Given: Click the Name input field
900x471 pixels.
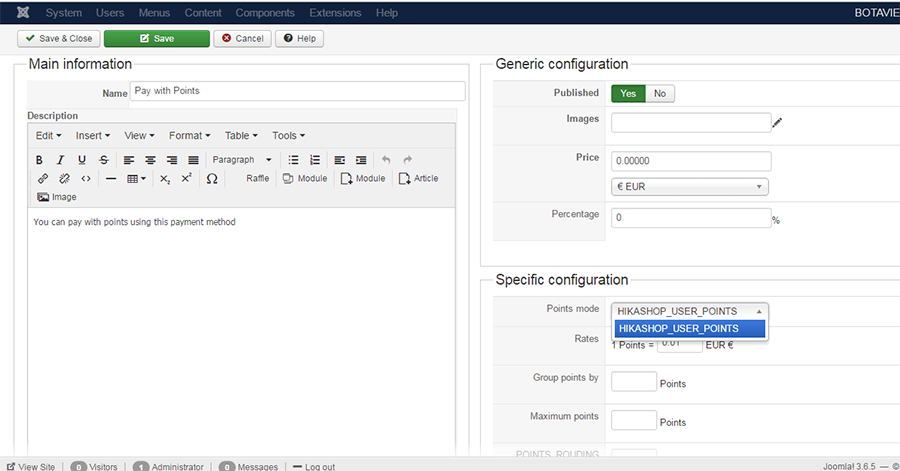Looking at the screenshot, I should (x=297, y=91).
